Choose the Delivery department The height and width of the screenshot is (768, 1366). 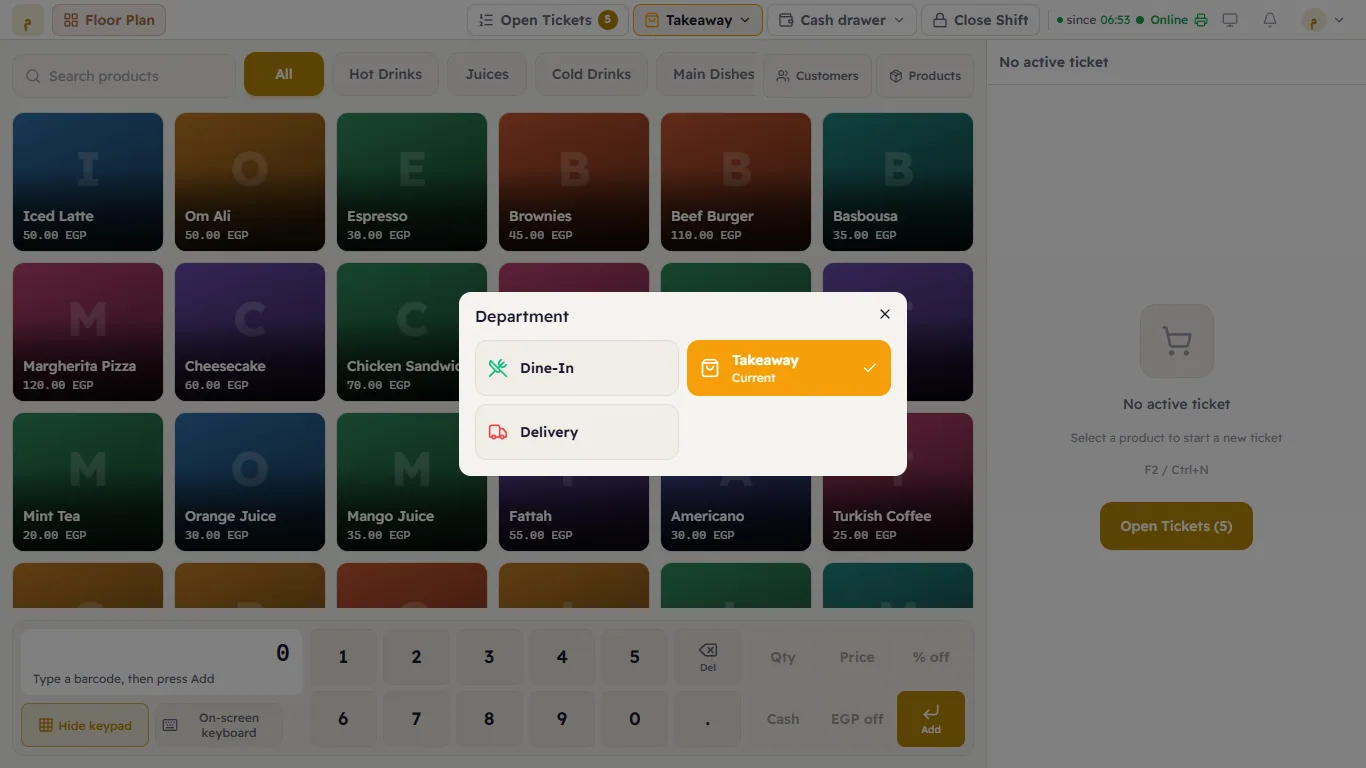577,432
